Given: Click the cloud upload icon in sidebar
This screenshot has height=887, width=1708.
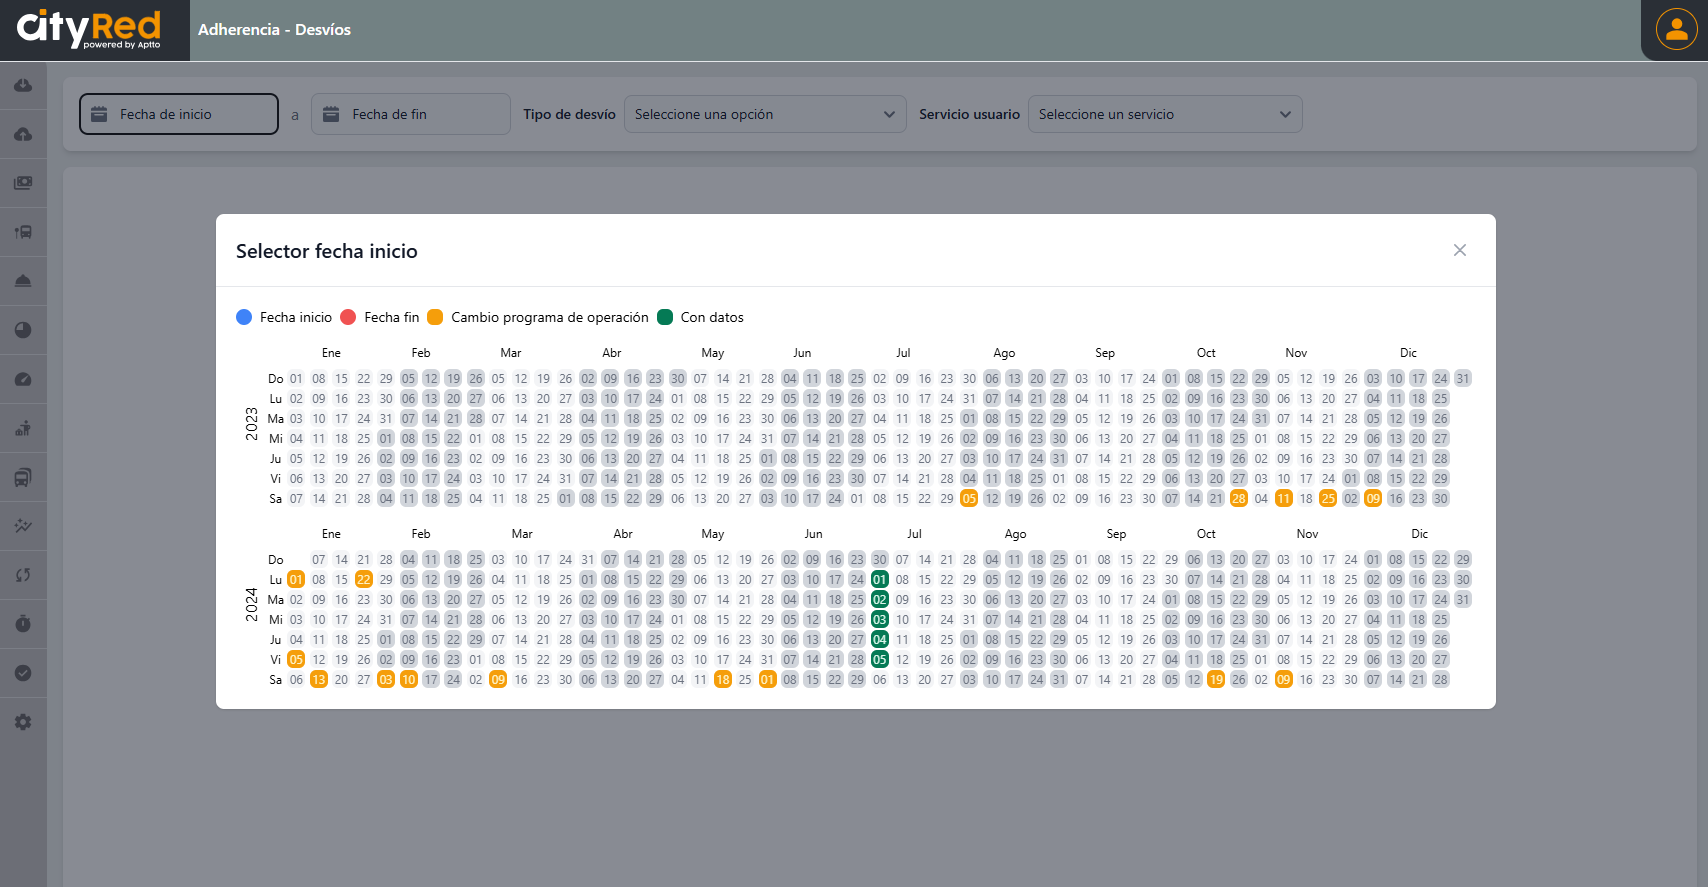Looking at the screenshot, I should (x=23, y=135).
